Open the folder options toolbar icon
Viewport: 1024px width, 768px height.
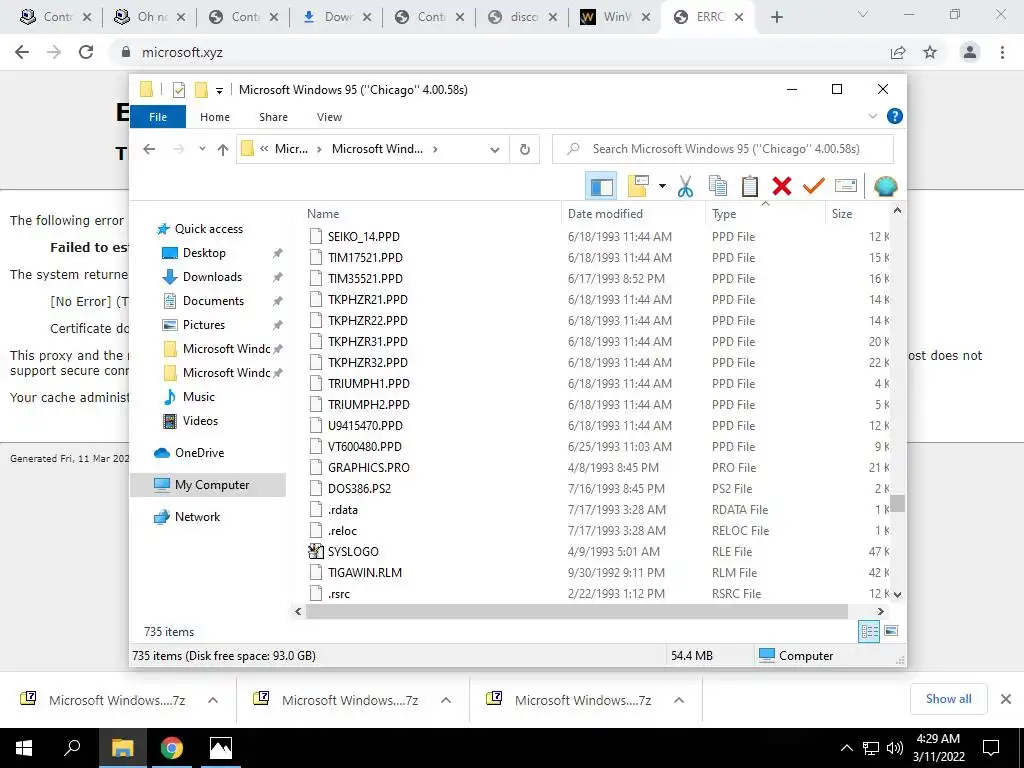coord(638,186)
